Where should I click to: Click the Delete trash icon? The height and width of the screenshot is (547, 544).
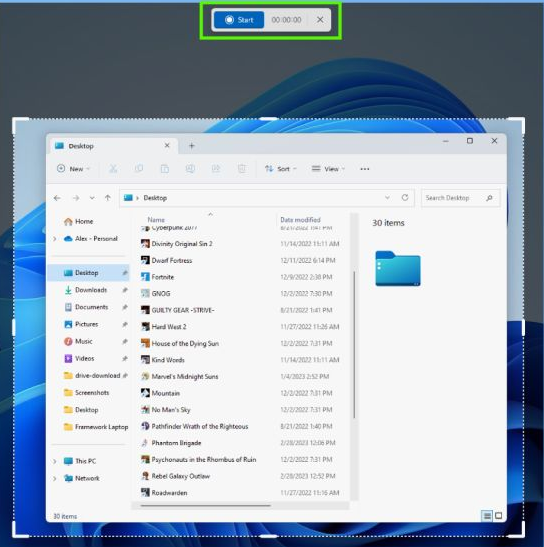coord(242,169)
